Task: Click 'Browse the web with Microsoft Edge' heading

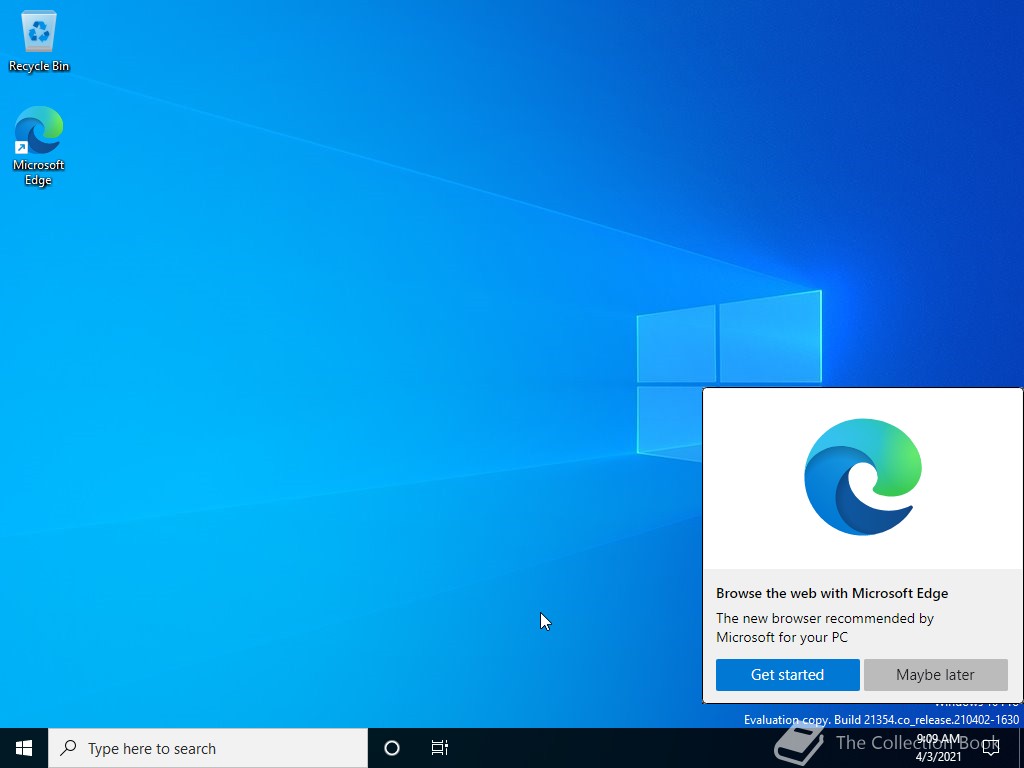Action: tap(832, 593)
